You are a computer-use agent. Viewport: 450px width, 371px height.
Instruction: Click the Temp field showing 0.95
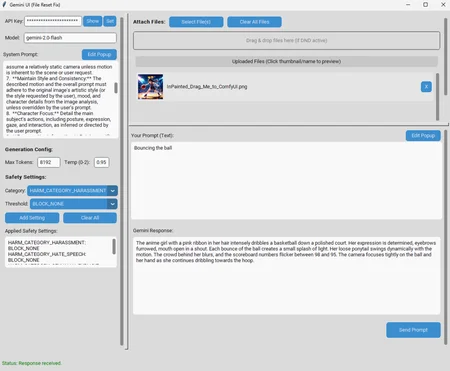101,162
